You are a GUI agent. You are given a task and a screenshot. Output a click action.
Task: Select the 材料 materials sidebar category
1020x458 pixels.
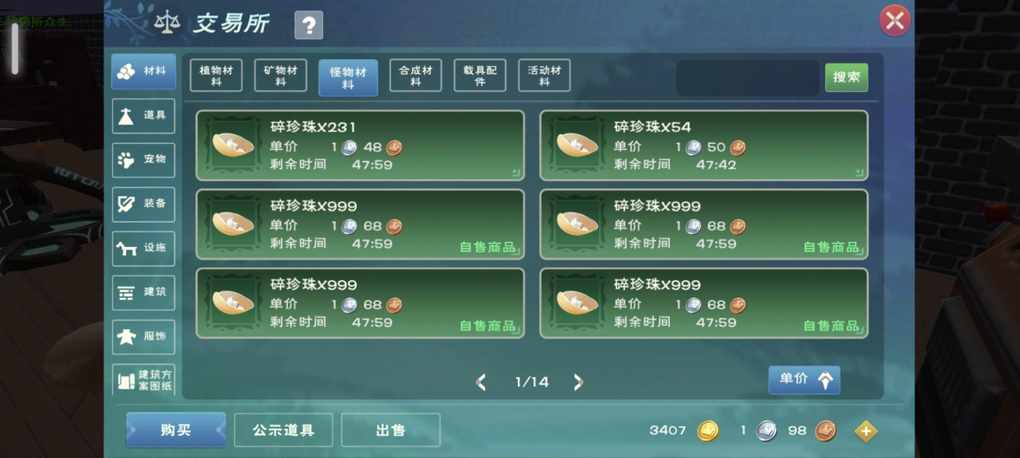point(143,71)
